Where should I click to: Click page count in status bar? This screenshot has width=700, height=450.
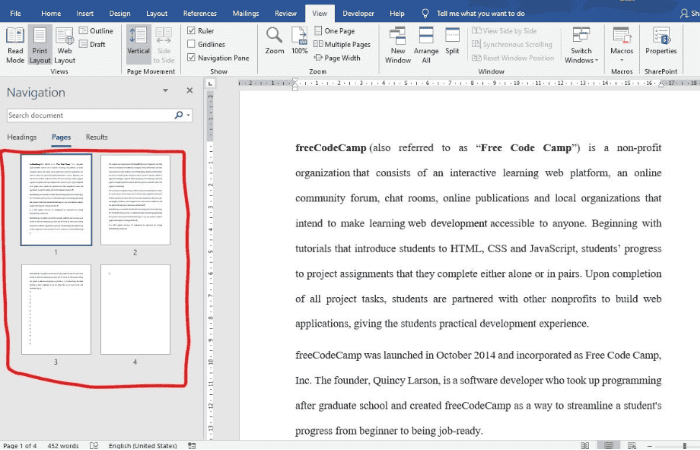pyautogui.click(x=20, y=446)
